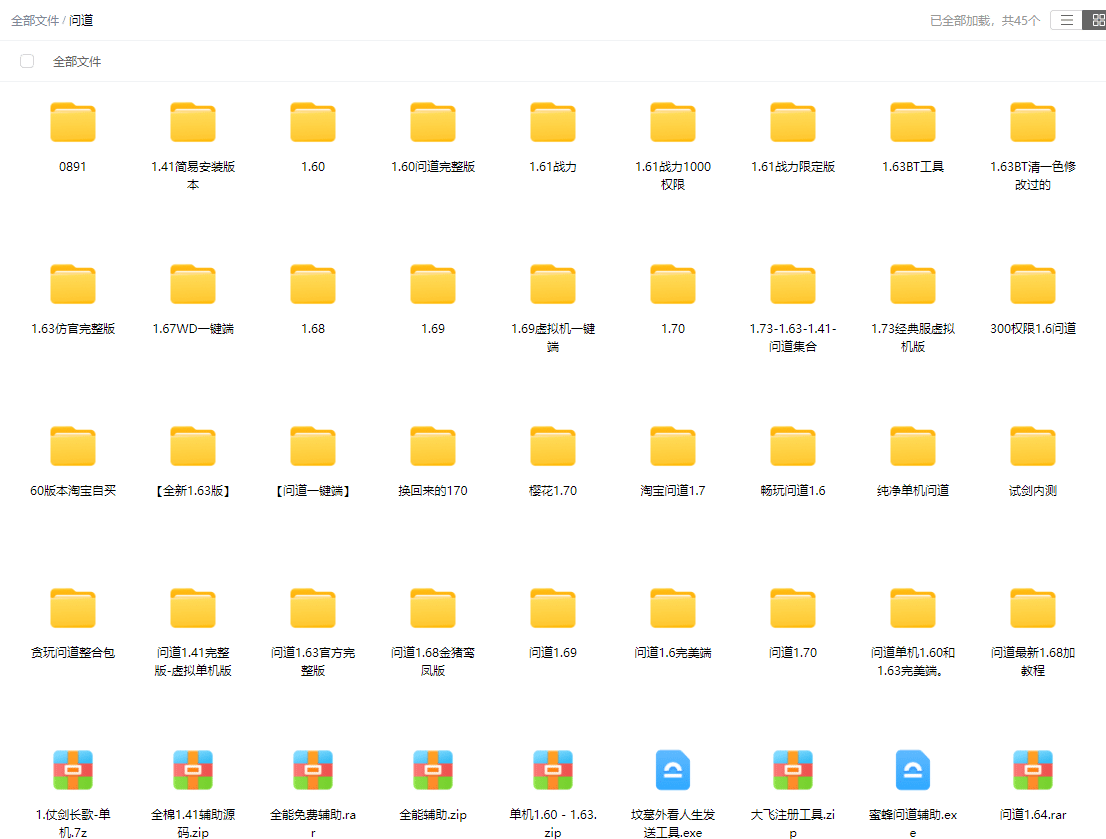Viewport: 1106px width, 839px height.
Task: Open the 问道1.68金猪鸾凤版 folder
Action: [433, 608]
